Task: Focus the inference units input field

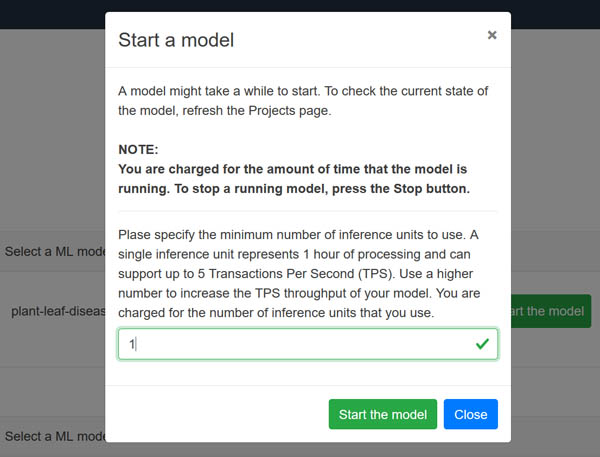Action: tap(308, 344)
